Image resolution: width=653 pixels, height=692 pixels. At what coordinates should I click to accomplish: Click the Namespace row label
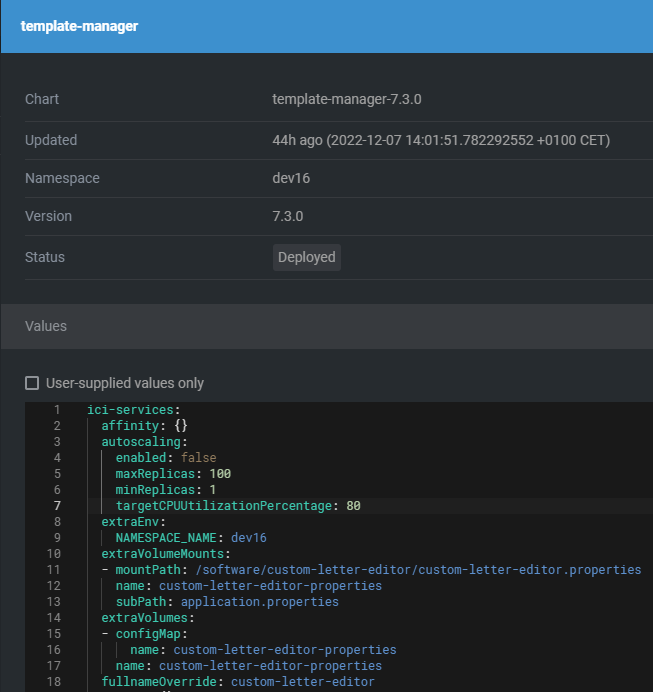(62, 178)
